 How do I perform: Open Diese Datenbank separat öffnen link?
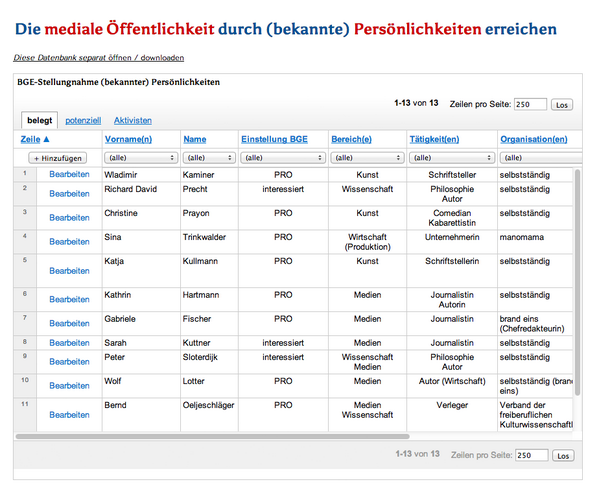(x=99, y=58)
